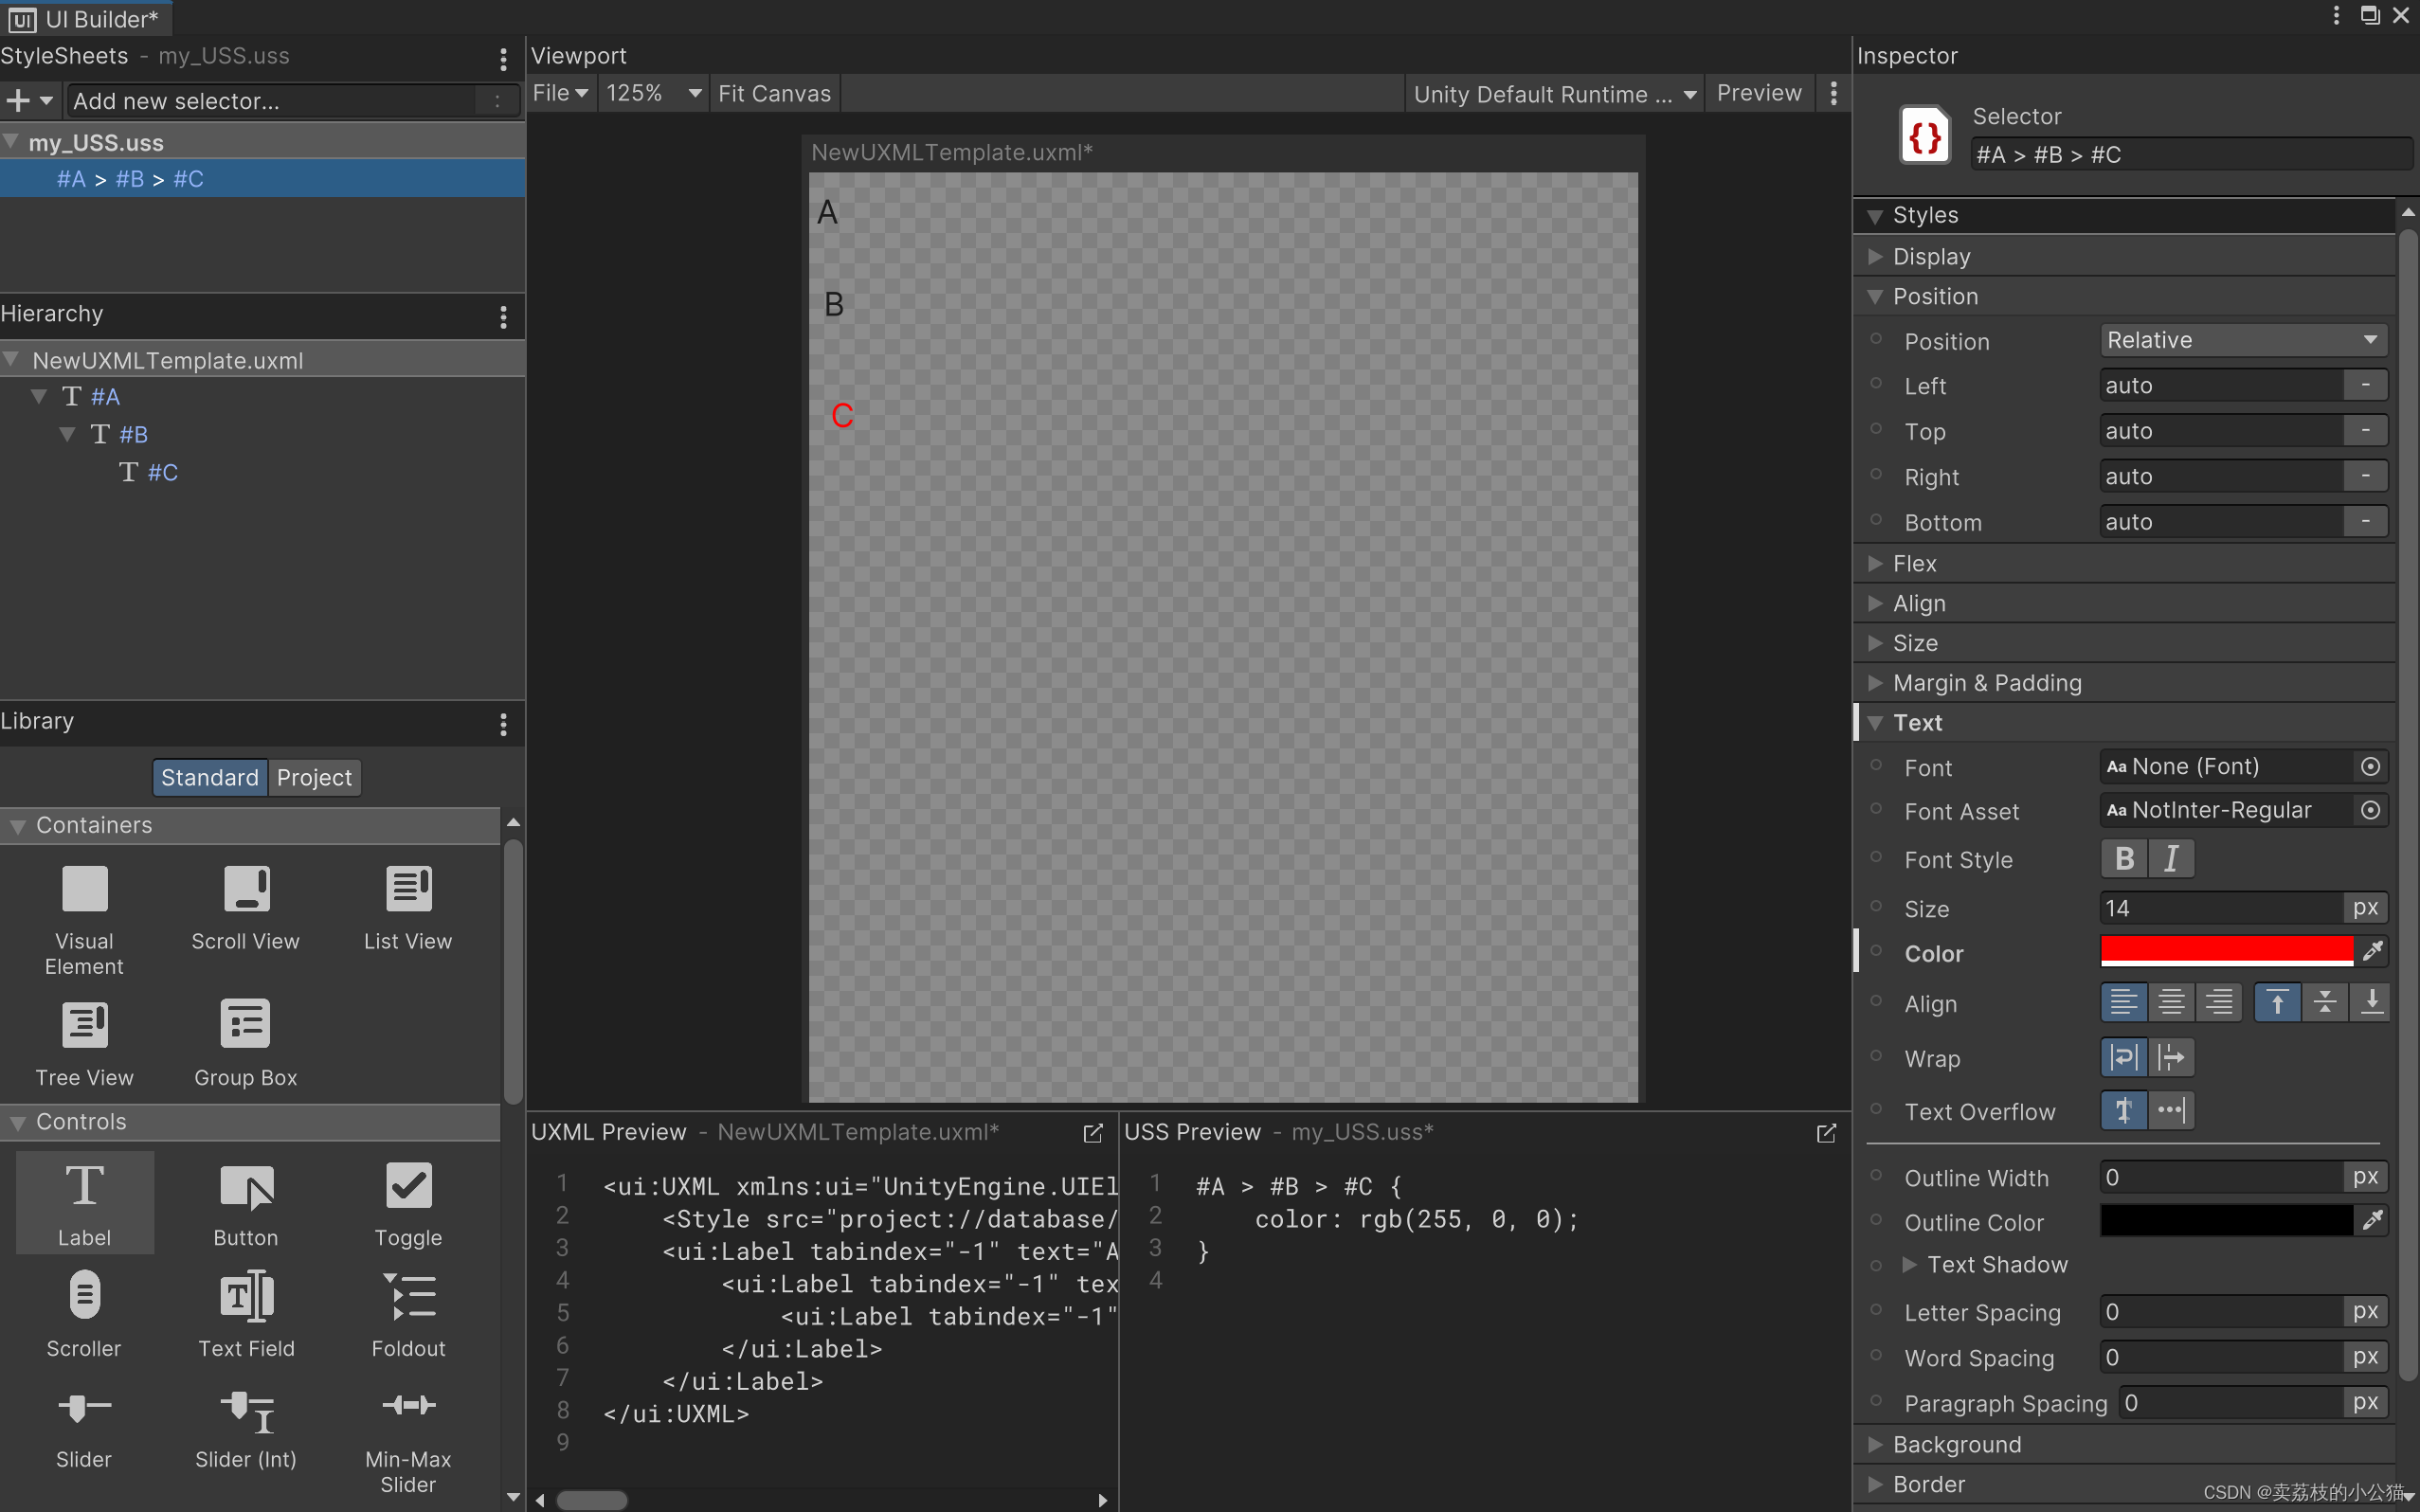Click the Preview button
The image size is (2420, 1512).
coord(1759,93)
